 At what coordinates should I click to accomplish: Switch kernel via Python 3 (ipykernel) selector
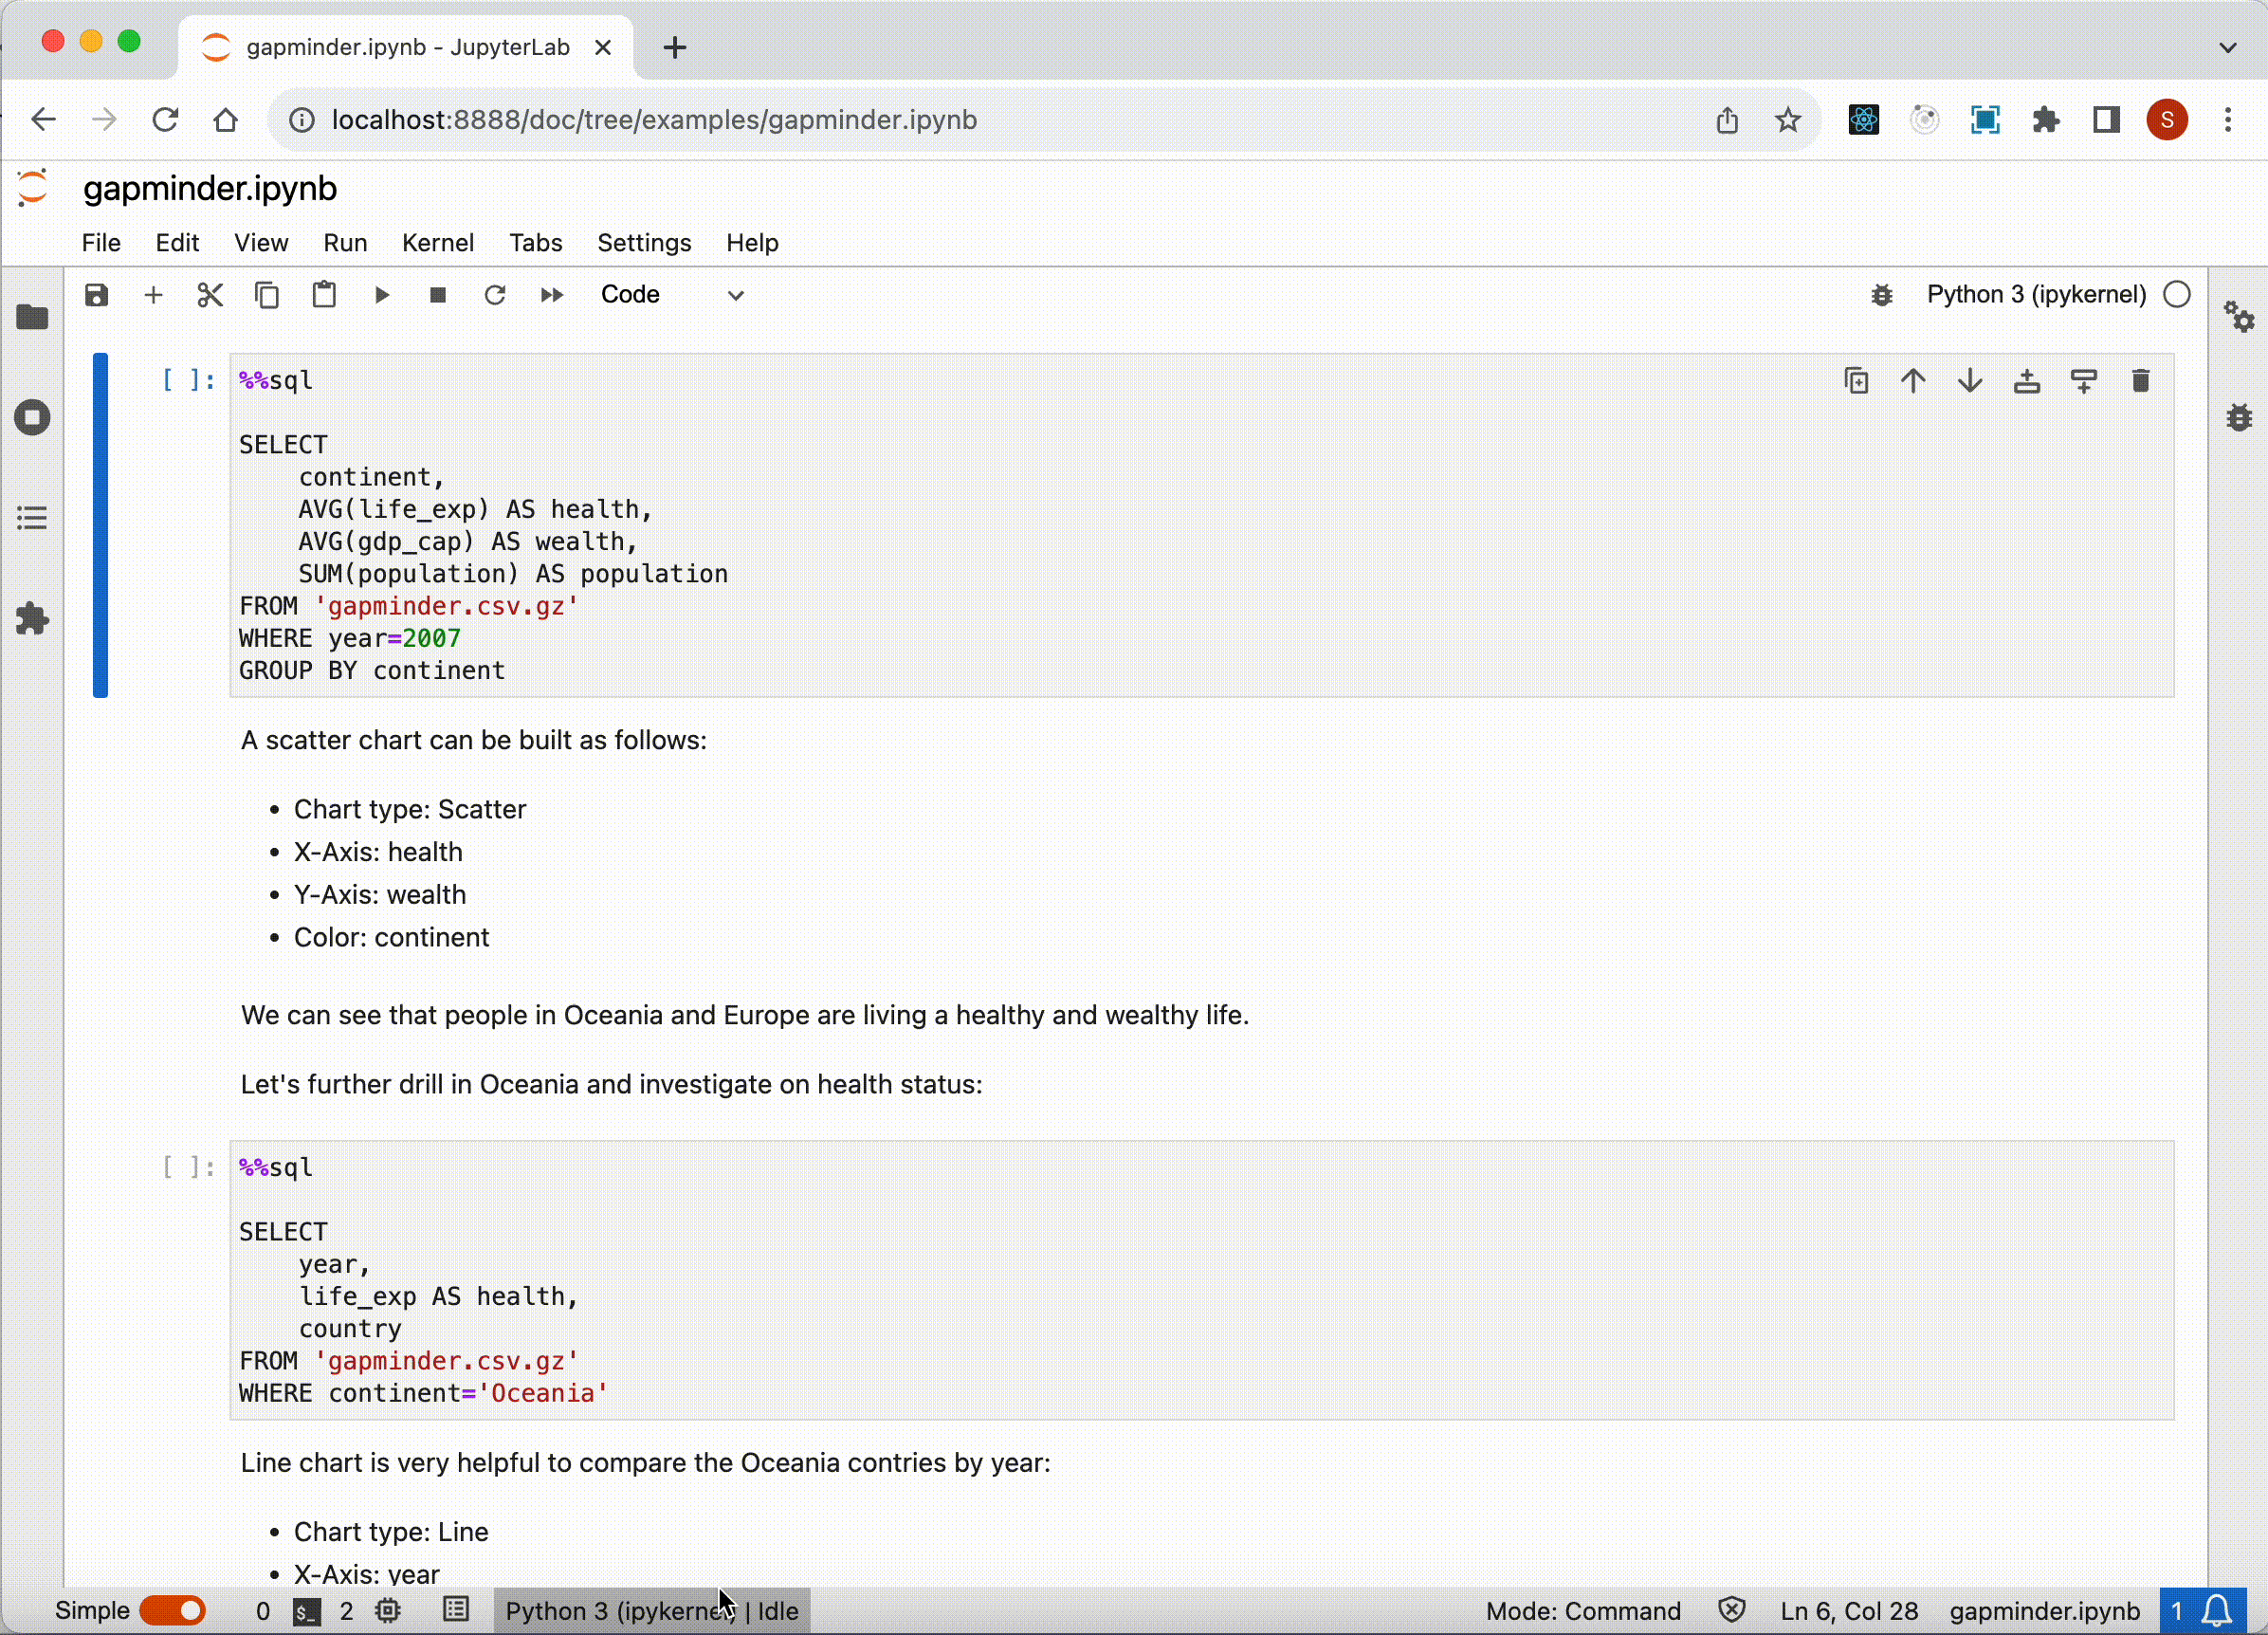pyautogui.click(x=2035, y=295)
